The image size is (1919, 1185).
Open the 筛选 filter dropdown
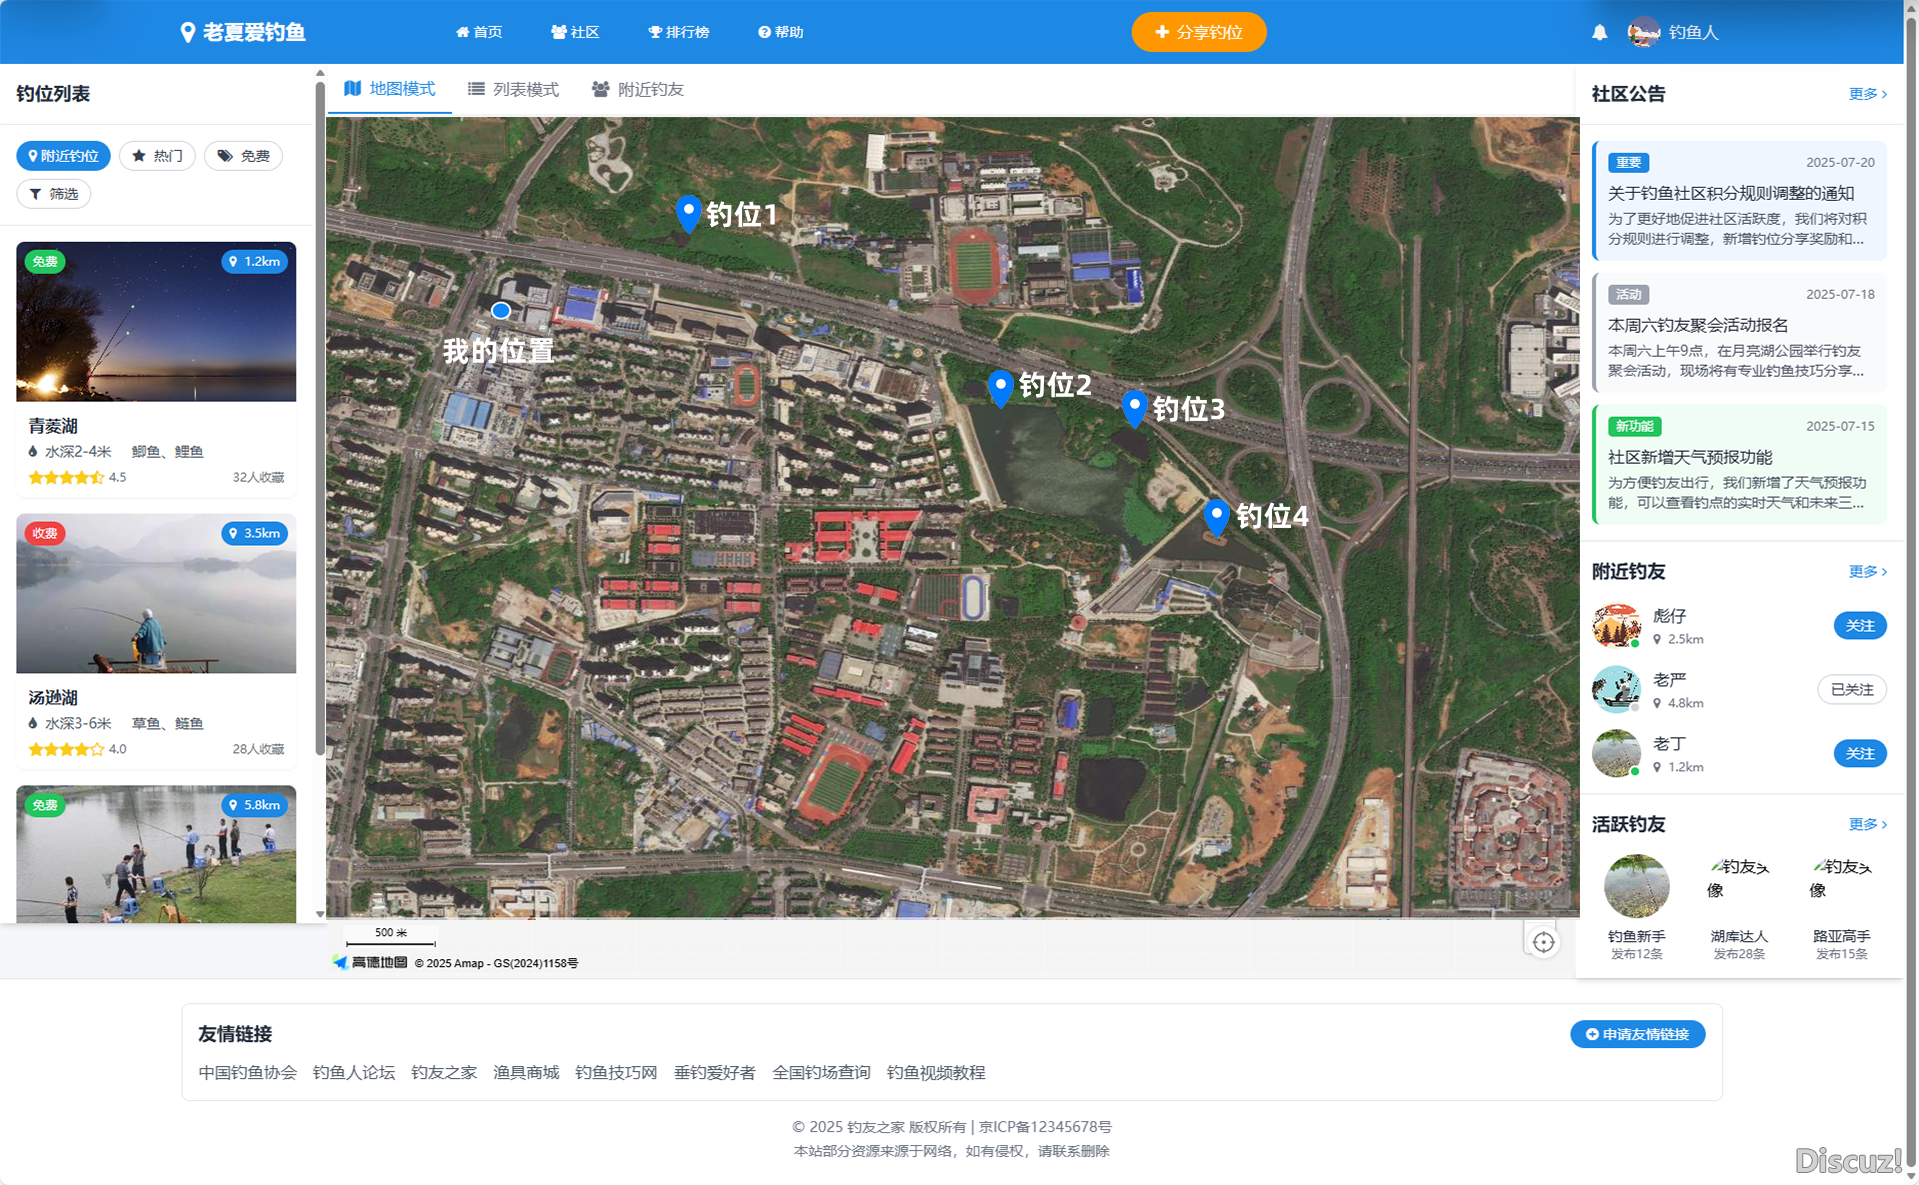pyautogui.click(x=54, y=194)
